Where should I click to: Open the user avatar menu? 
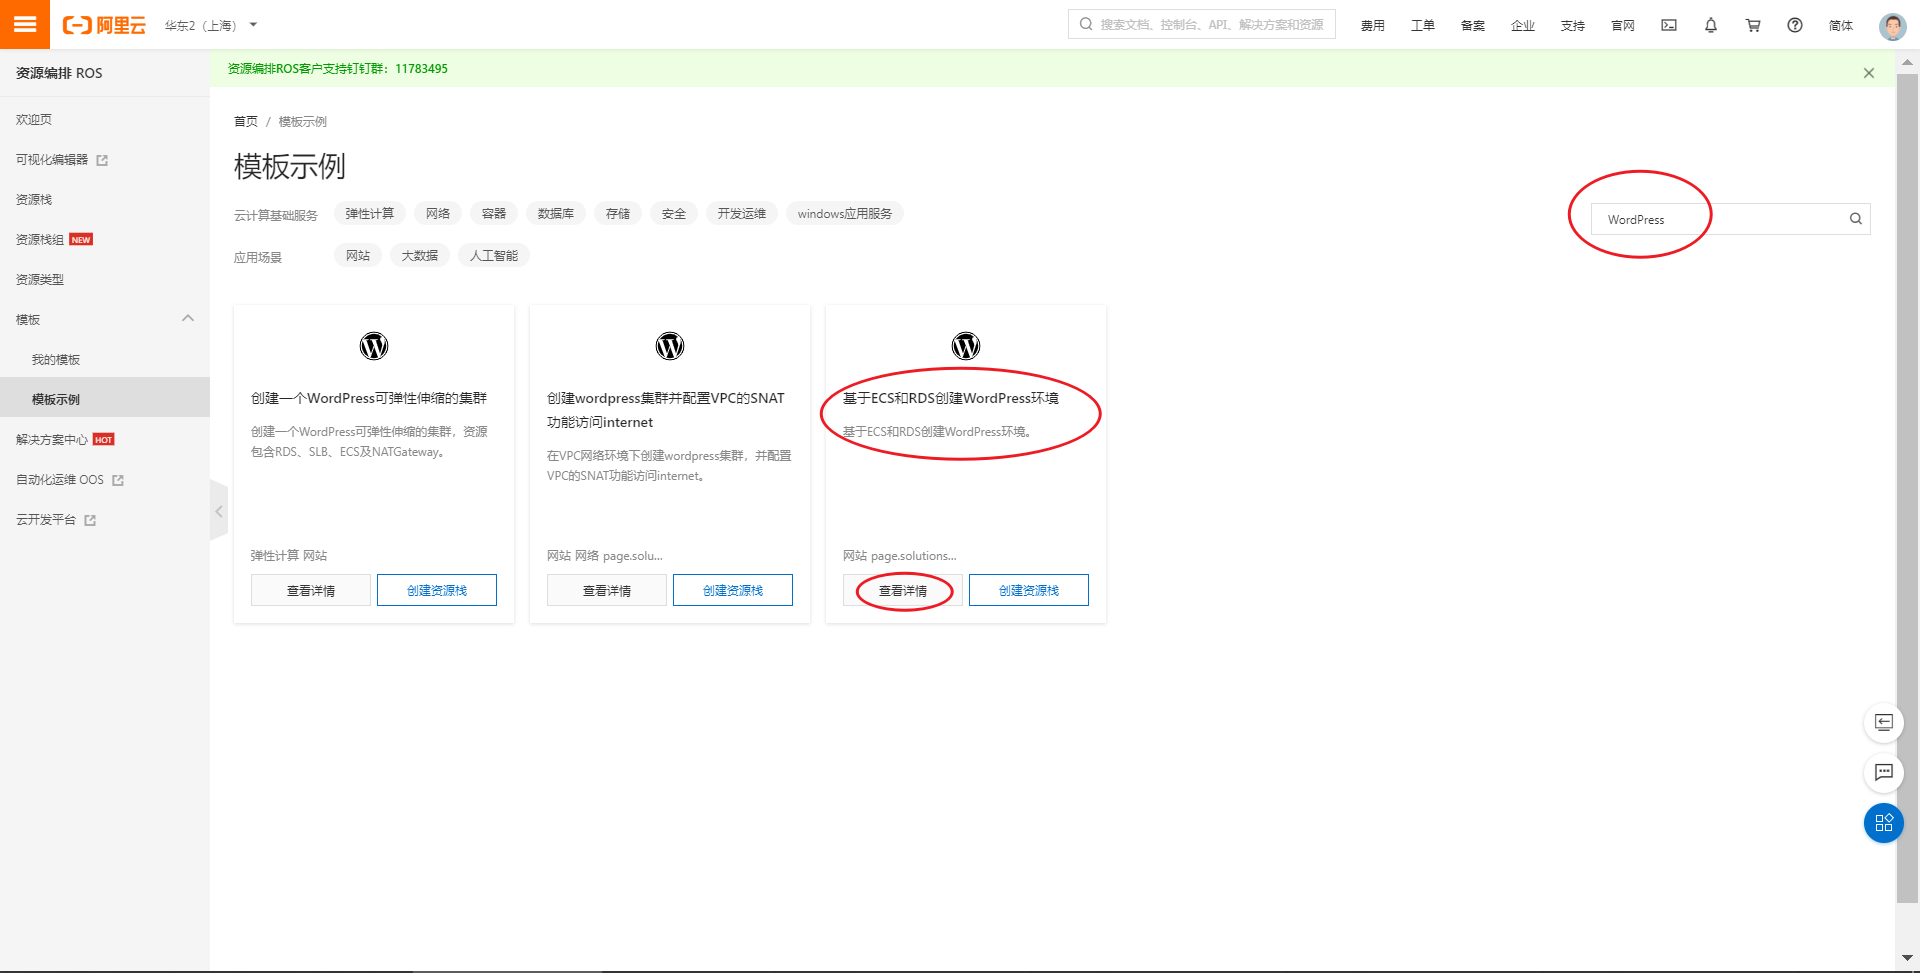click(1892, 26)
